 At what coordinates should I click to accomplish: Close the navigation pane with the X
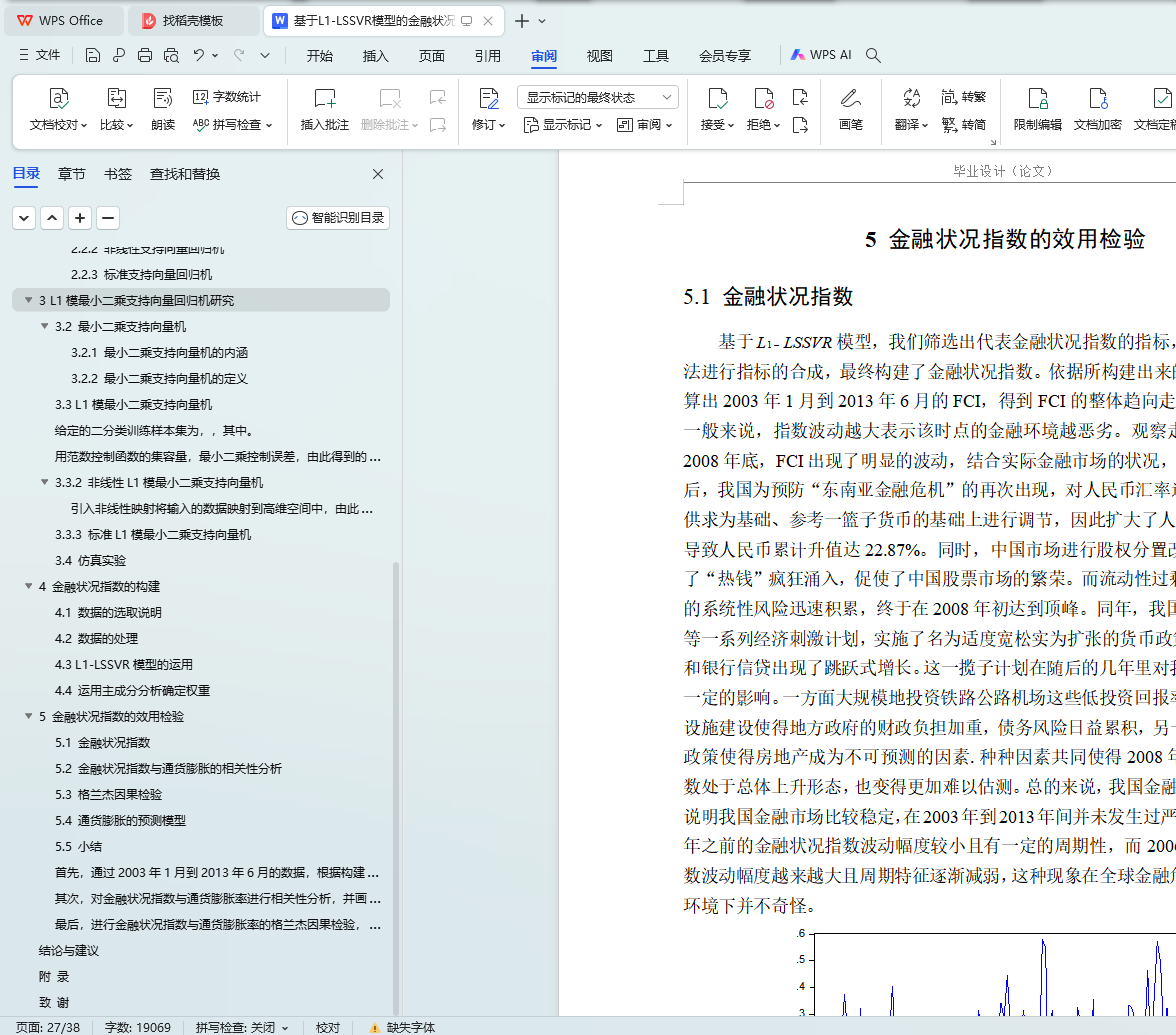pos(378,174)
